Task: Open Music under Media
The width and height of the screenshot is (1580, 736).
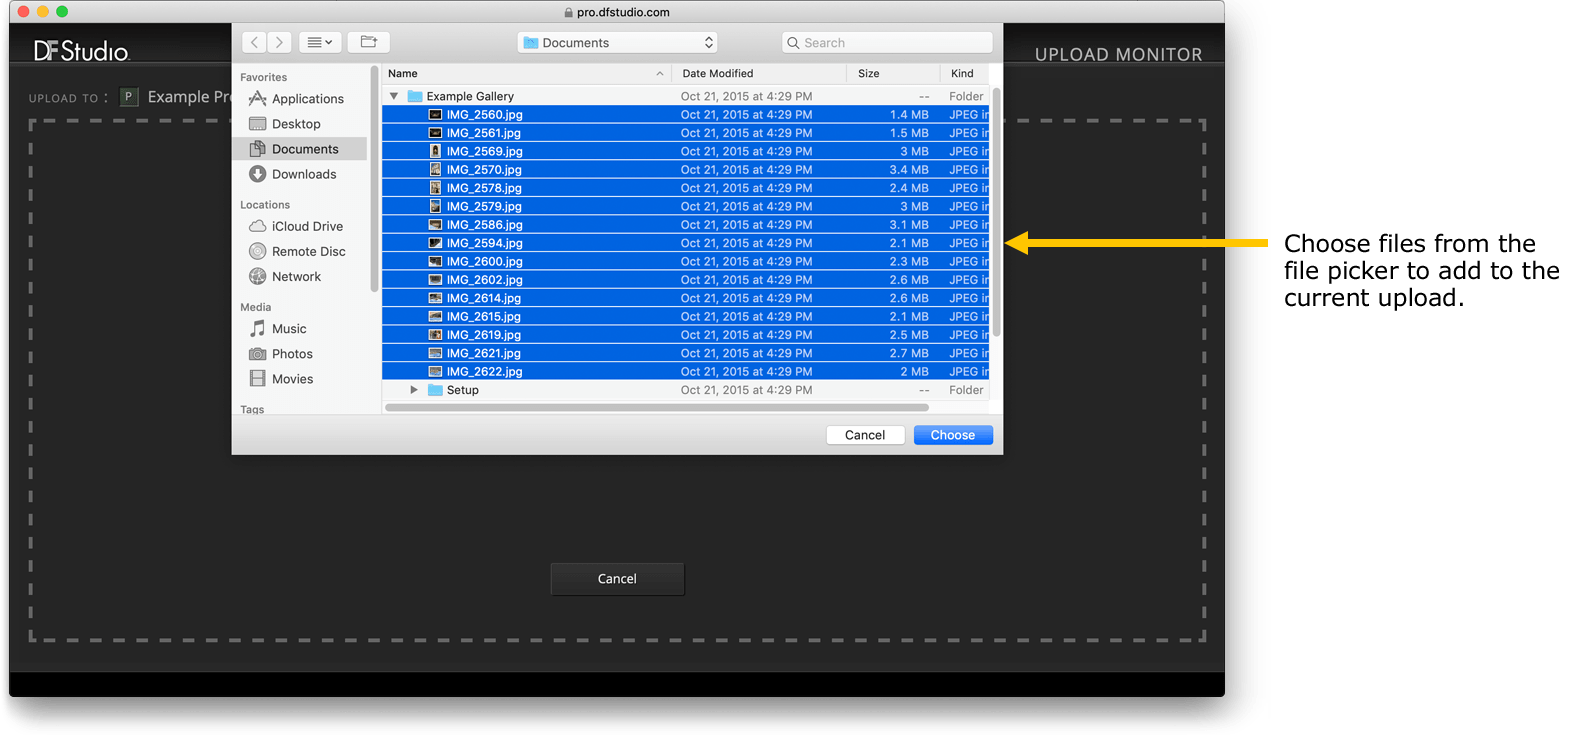Action: tap(289, 329)
